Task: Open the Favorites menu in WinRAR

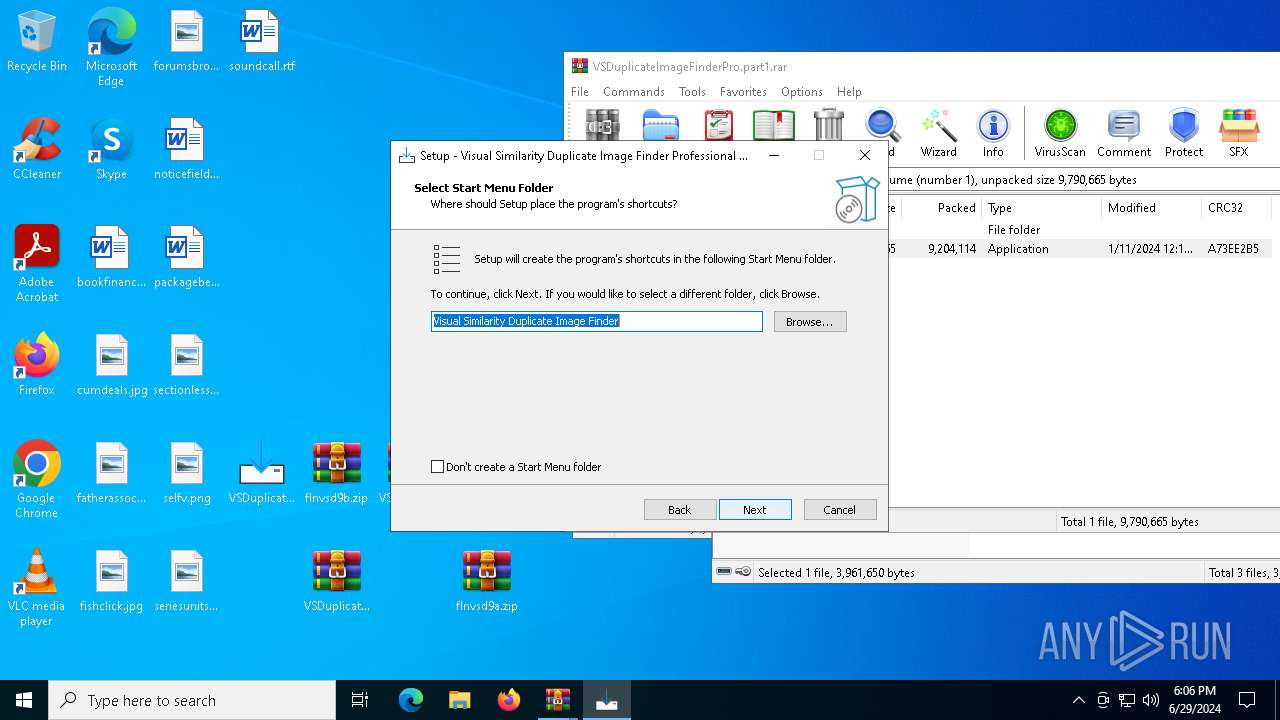Action: coord(743,91)
